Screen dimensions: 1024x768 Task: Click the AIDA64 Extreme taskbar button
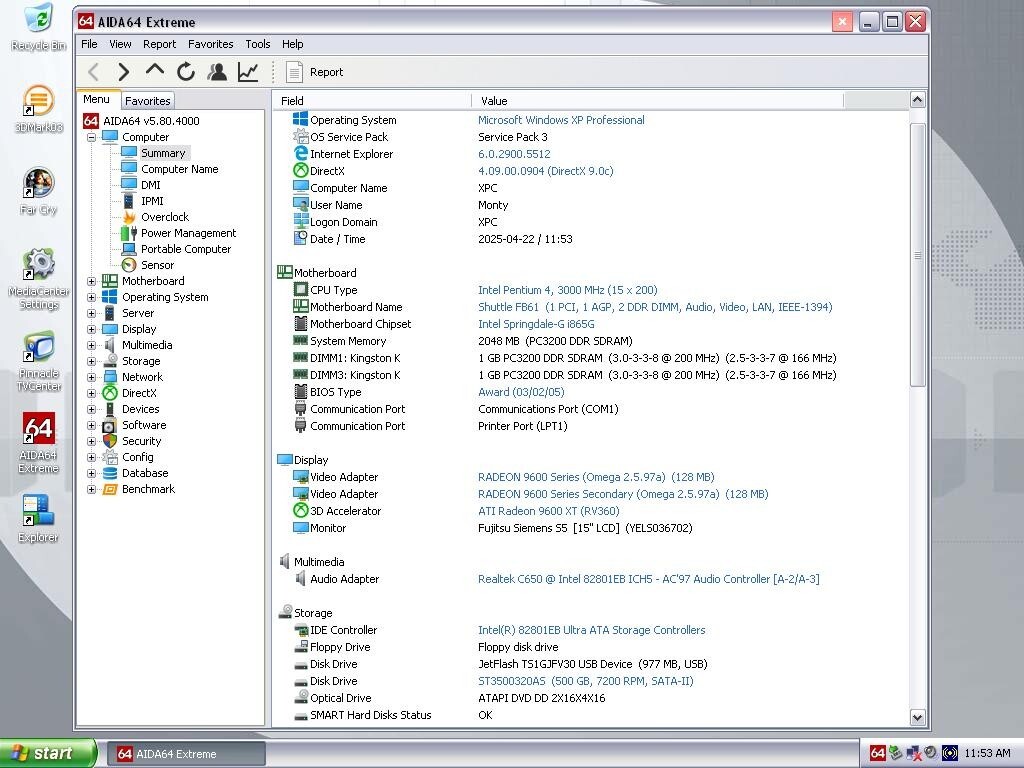pos(187,754)
